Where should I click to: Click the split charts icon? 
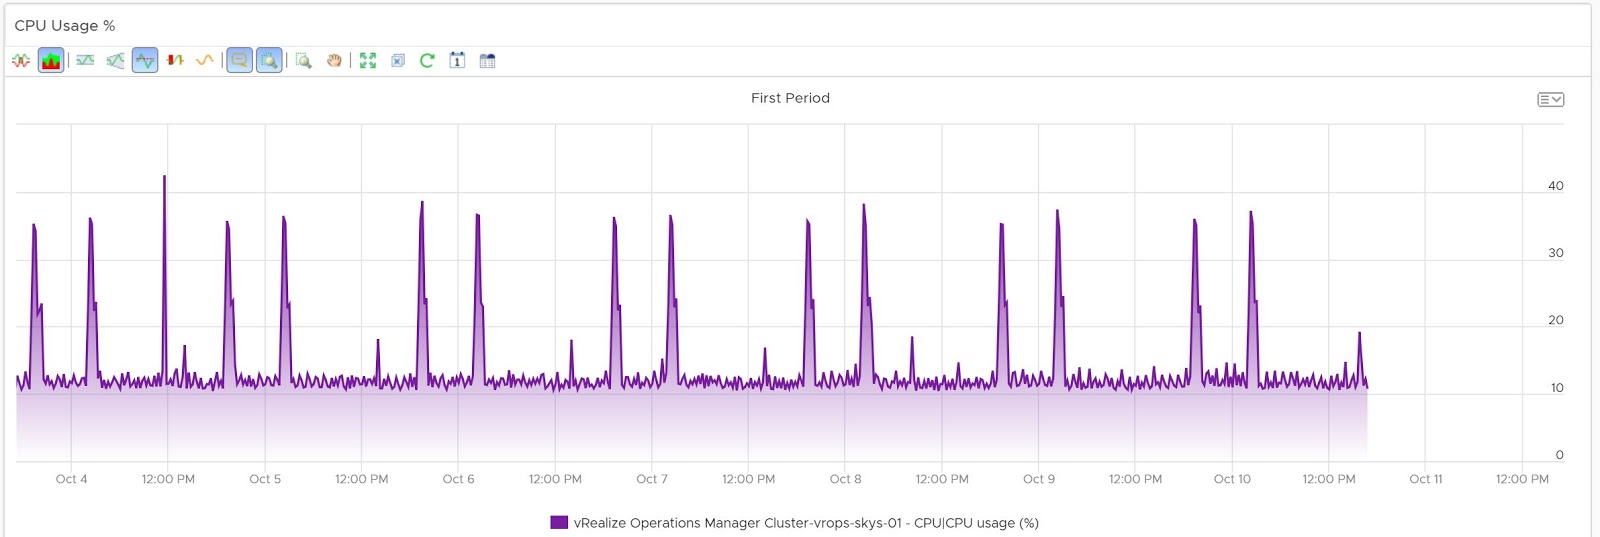tap(21, 61)
